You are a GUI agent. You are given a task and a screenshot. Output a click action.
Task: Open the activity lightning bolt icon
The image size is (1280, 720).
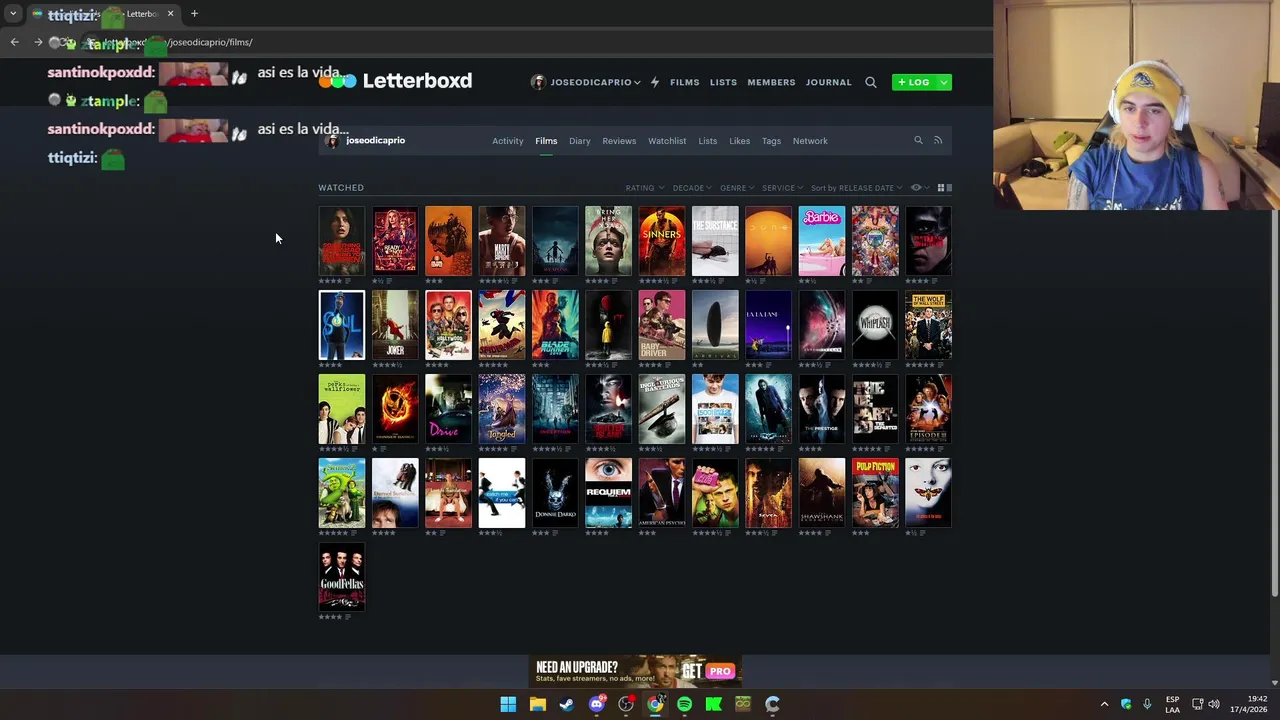click(x=655, y=82)
